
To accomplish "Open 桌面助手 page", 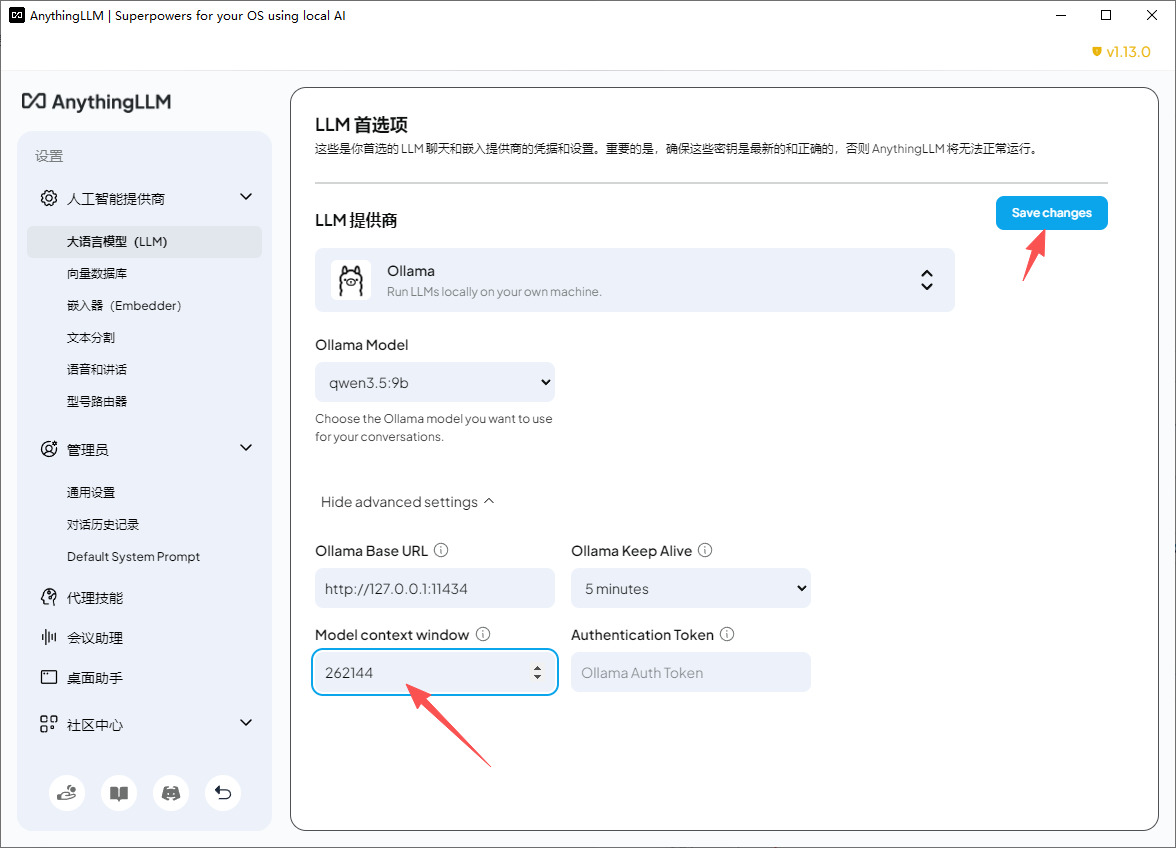I will tap(94, 678).
